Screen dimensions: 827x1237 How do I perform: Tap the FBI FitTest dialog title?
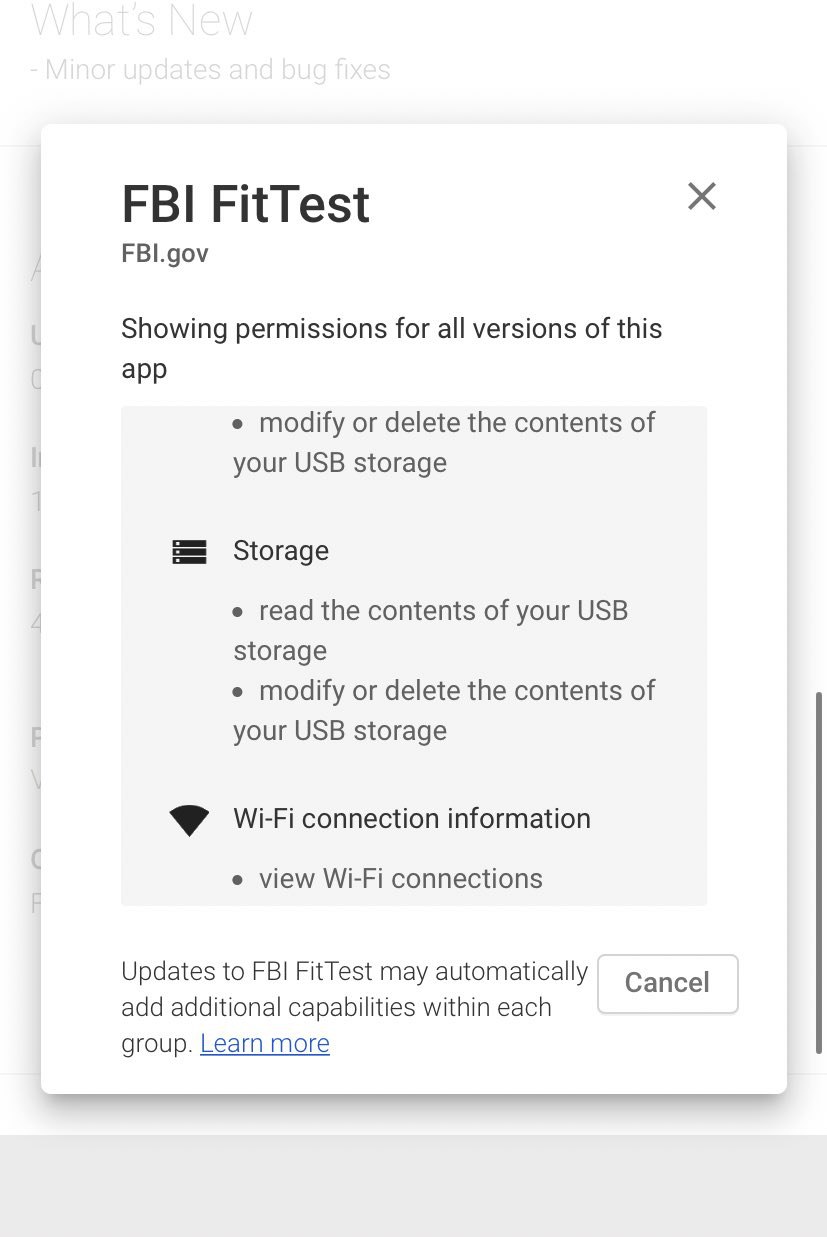point(246,204)
